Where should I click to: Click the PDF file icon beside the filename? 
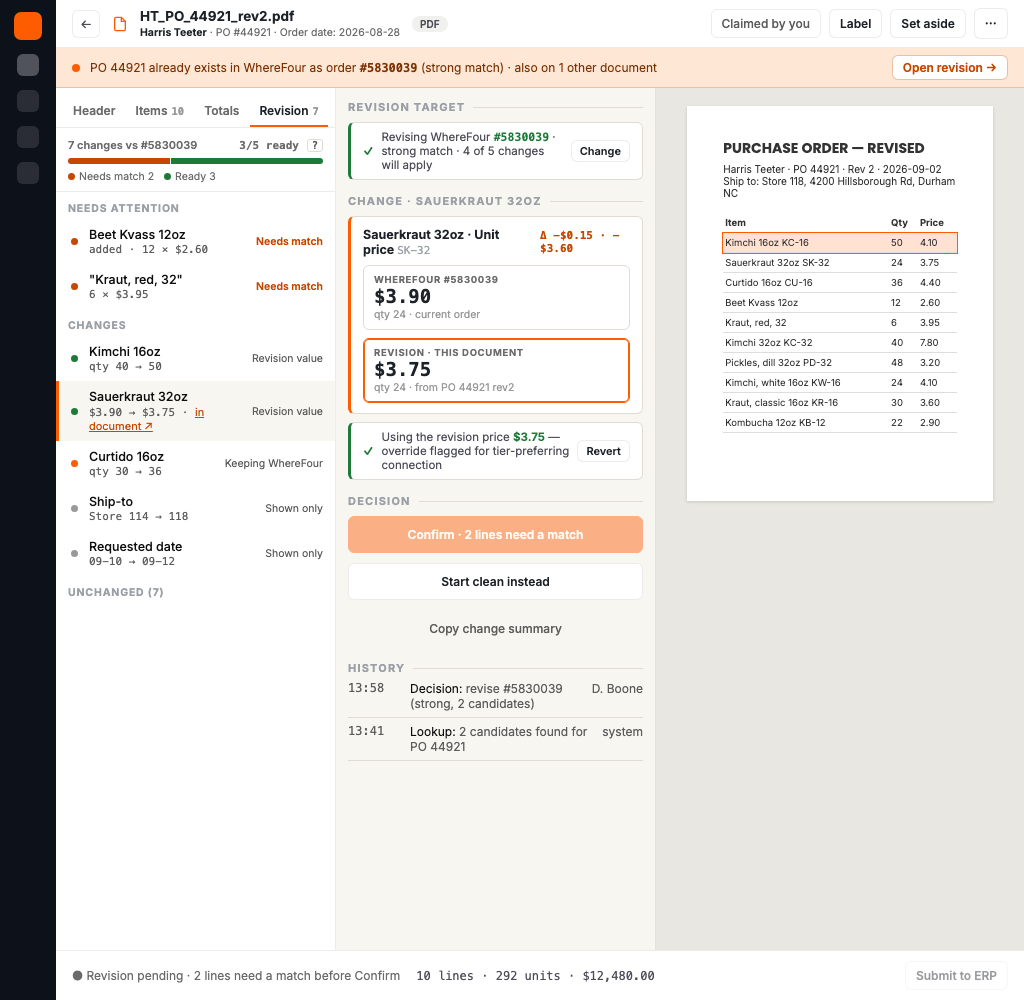[x=120, y=24]
